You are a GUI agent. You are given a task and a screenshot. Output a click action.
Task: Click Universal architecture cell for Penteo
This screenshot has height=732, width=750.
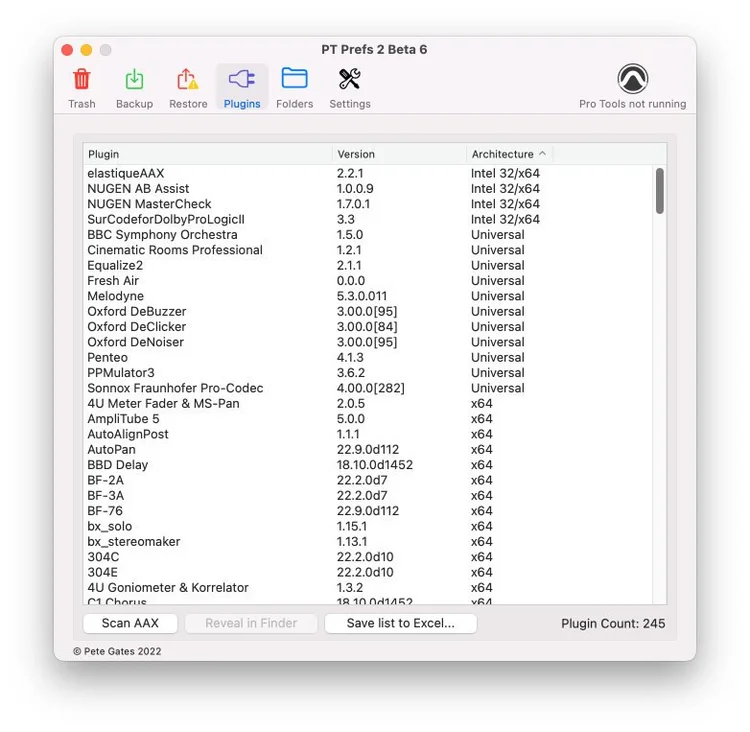(497, 357)
